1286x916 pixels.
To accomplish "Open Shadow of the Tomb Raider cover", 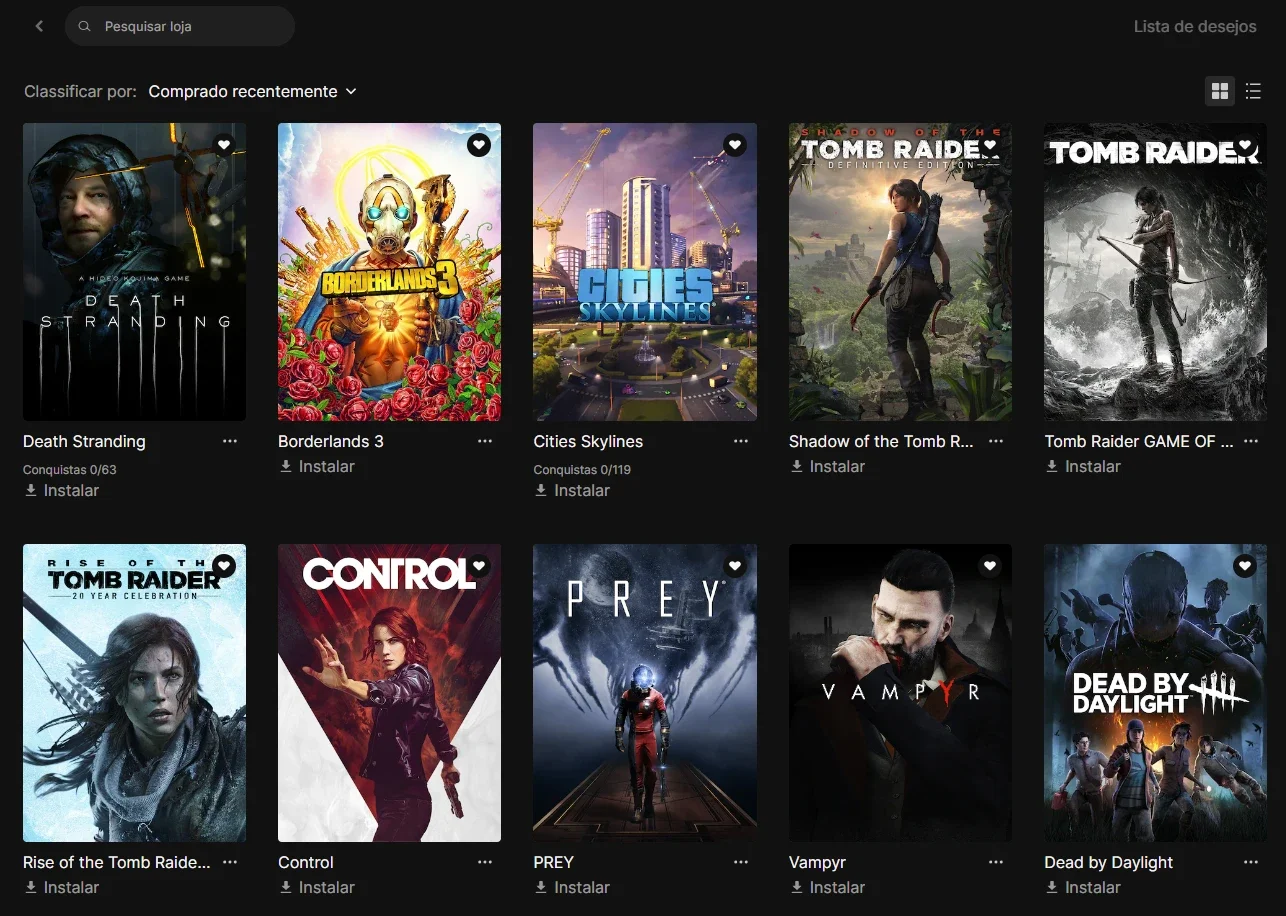I will click(900, 272).
